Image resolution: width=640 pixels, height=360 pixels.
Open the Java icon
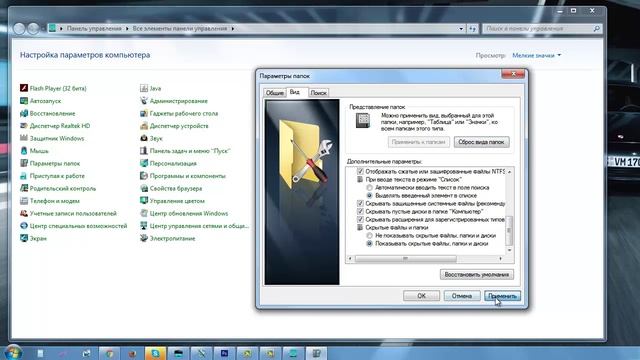click(x=144, y=88)
